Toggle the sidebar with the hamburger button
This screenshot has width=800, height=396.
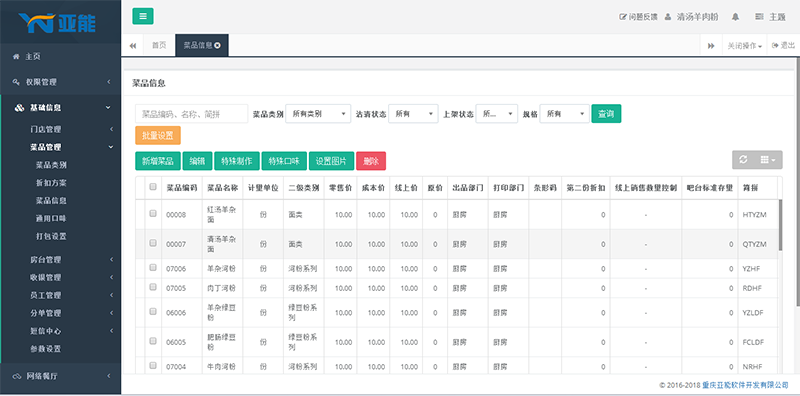[x=143, y=16]
